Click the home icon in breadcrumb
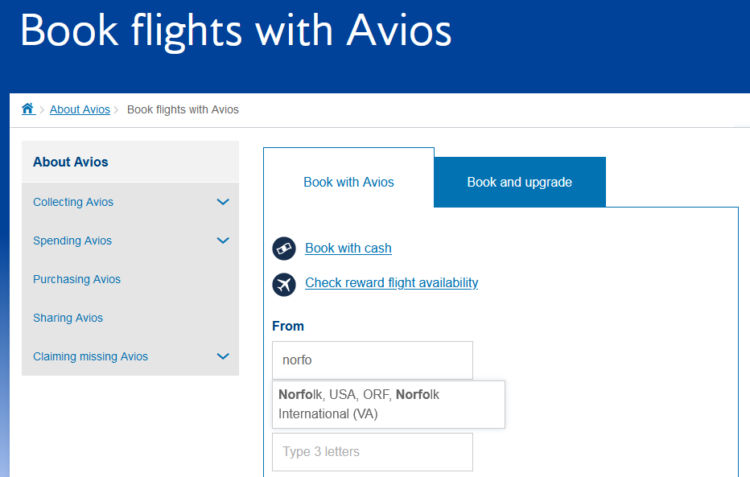750x477 pixels. point(28,109)
